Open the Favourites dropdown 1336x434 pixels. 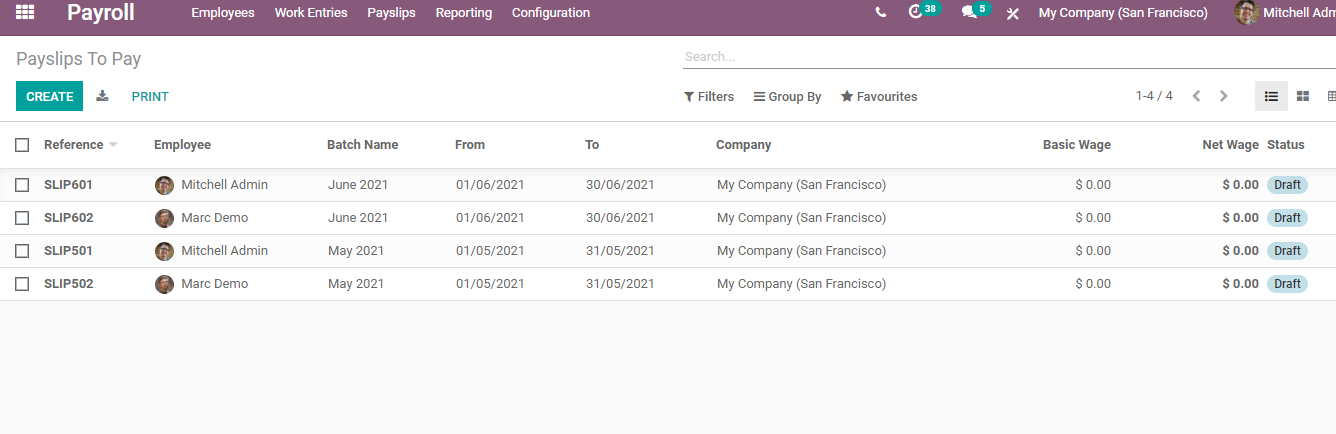tap(879, 97)
